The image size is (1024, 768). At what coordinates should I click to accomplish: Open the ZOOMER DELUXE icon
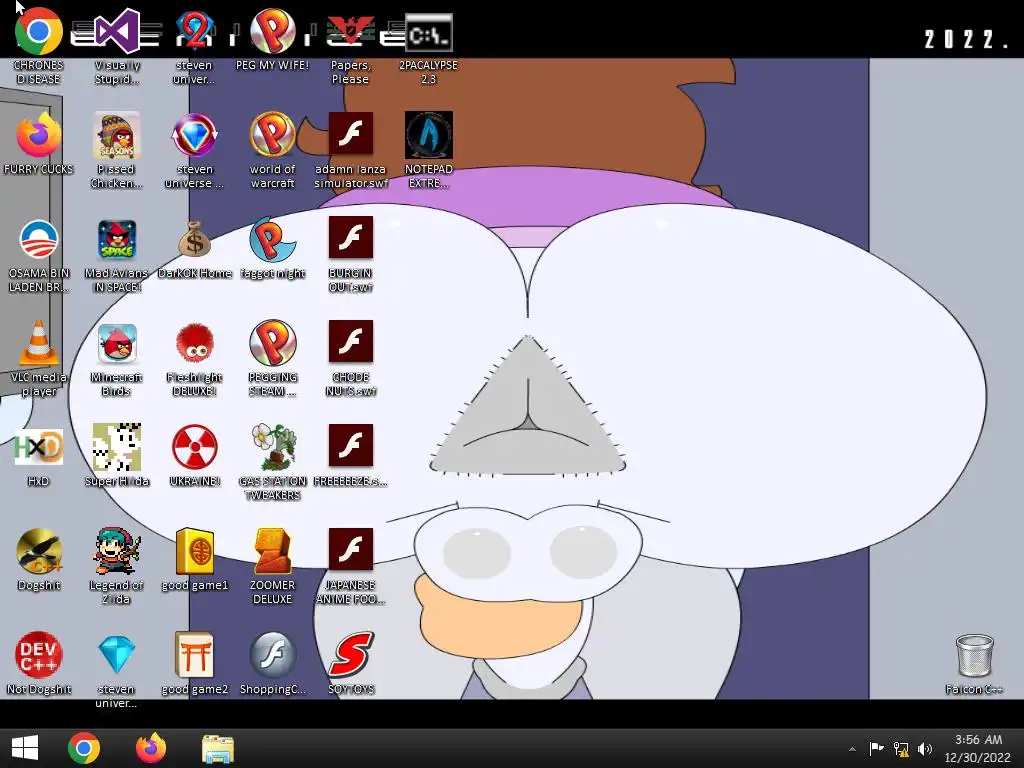click(272, 551)
